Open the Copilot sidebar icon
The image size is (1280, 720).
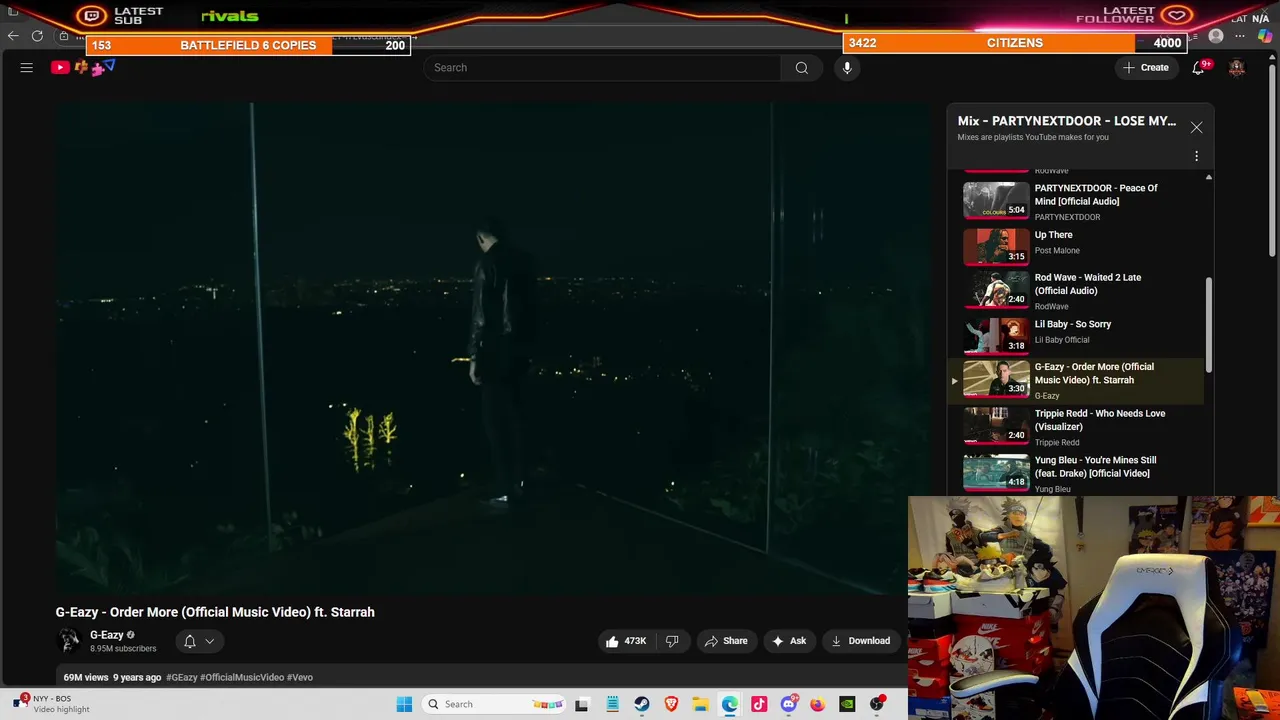click(x=1265, y=36)
